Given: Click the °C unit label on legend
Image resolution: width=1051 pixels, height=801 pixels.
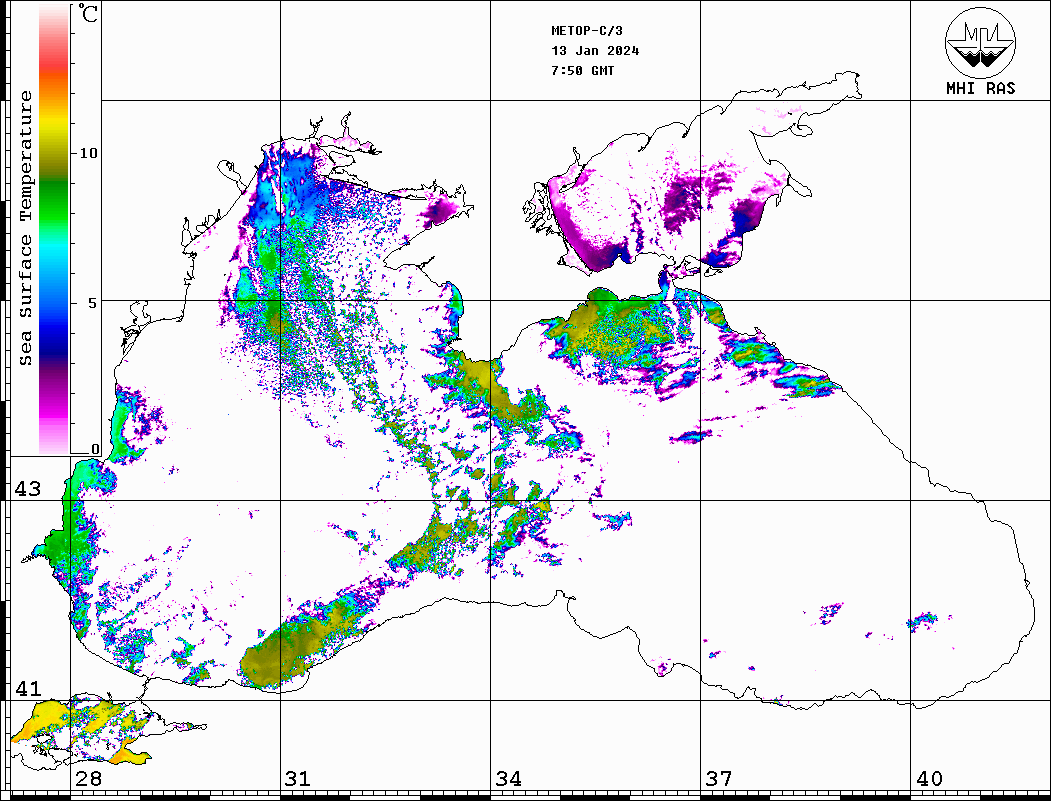Looking at the screenshot, I should [88, 13].
